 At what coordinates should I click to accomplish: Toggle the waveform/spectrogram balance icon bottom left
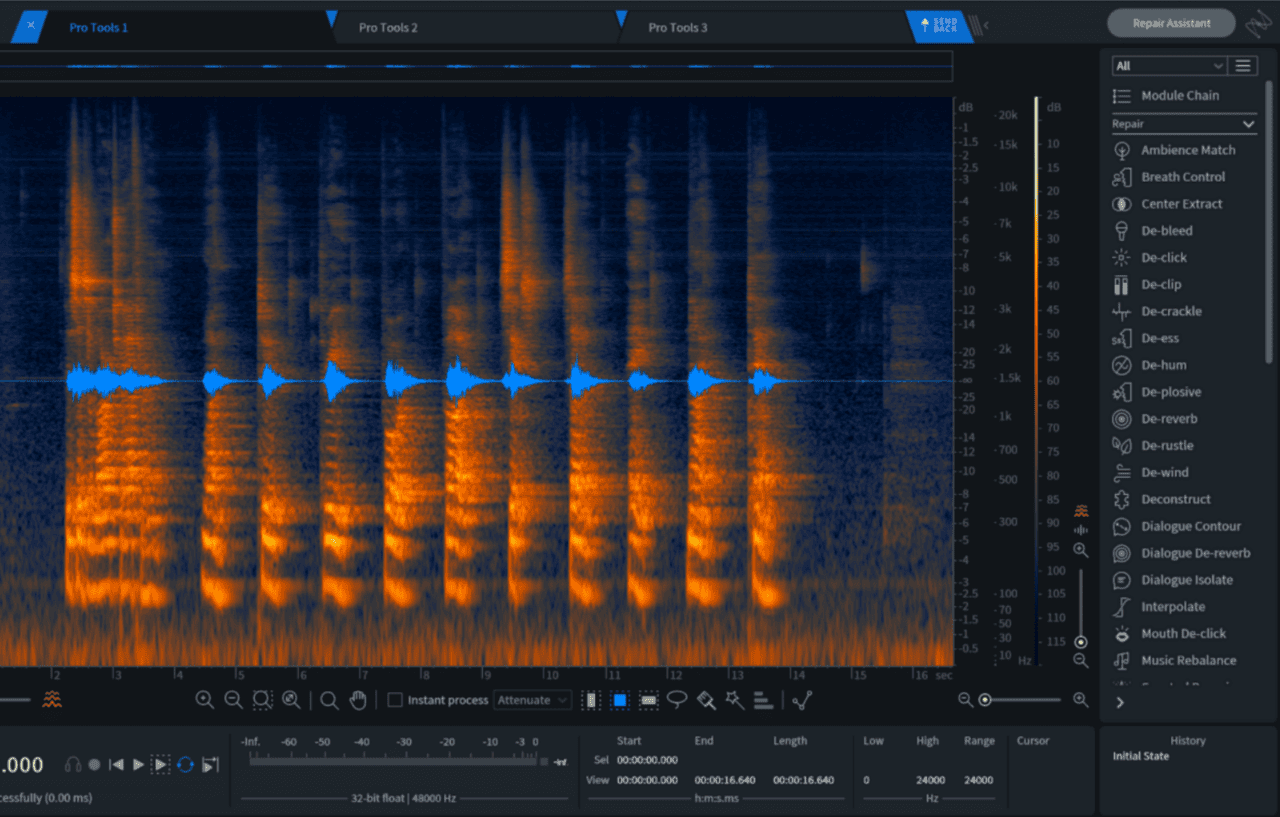(x=52, y=699)
